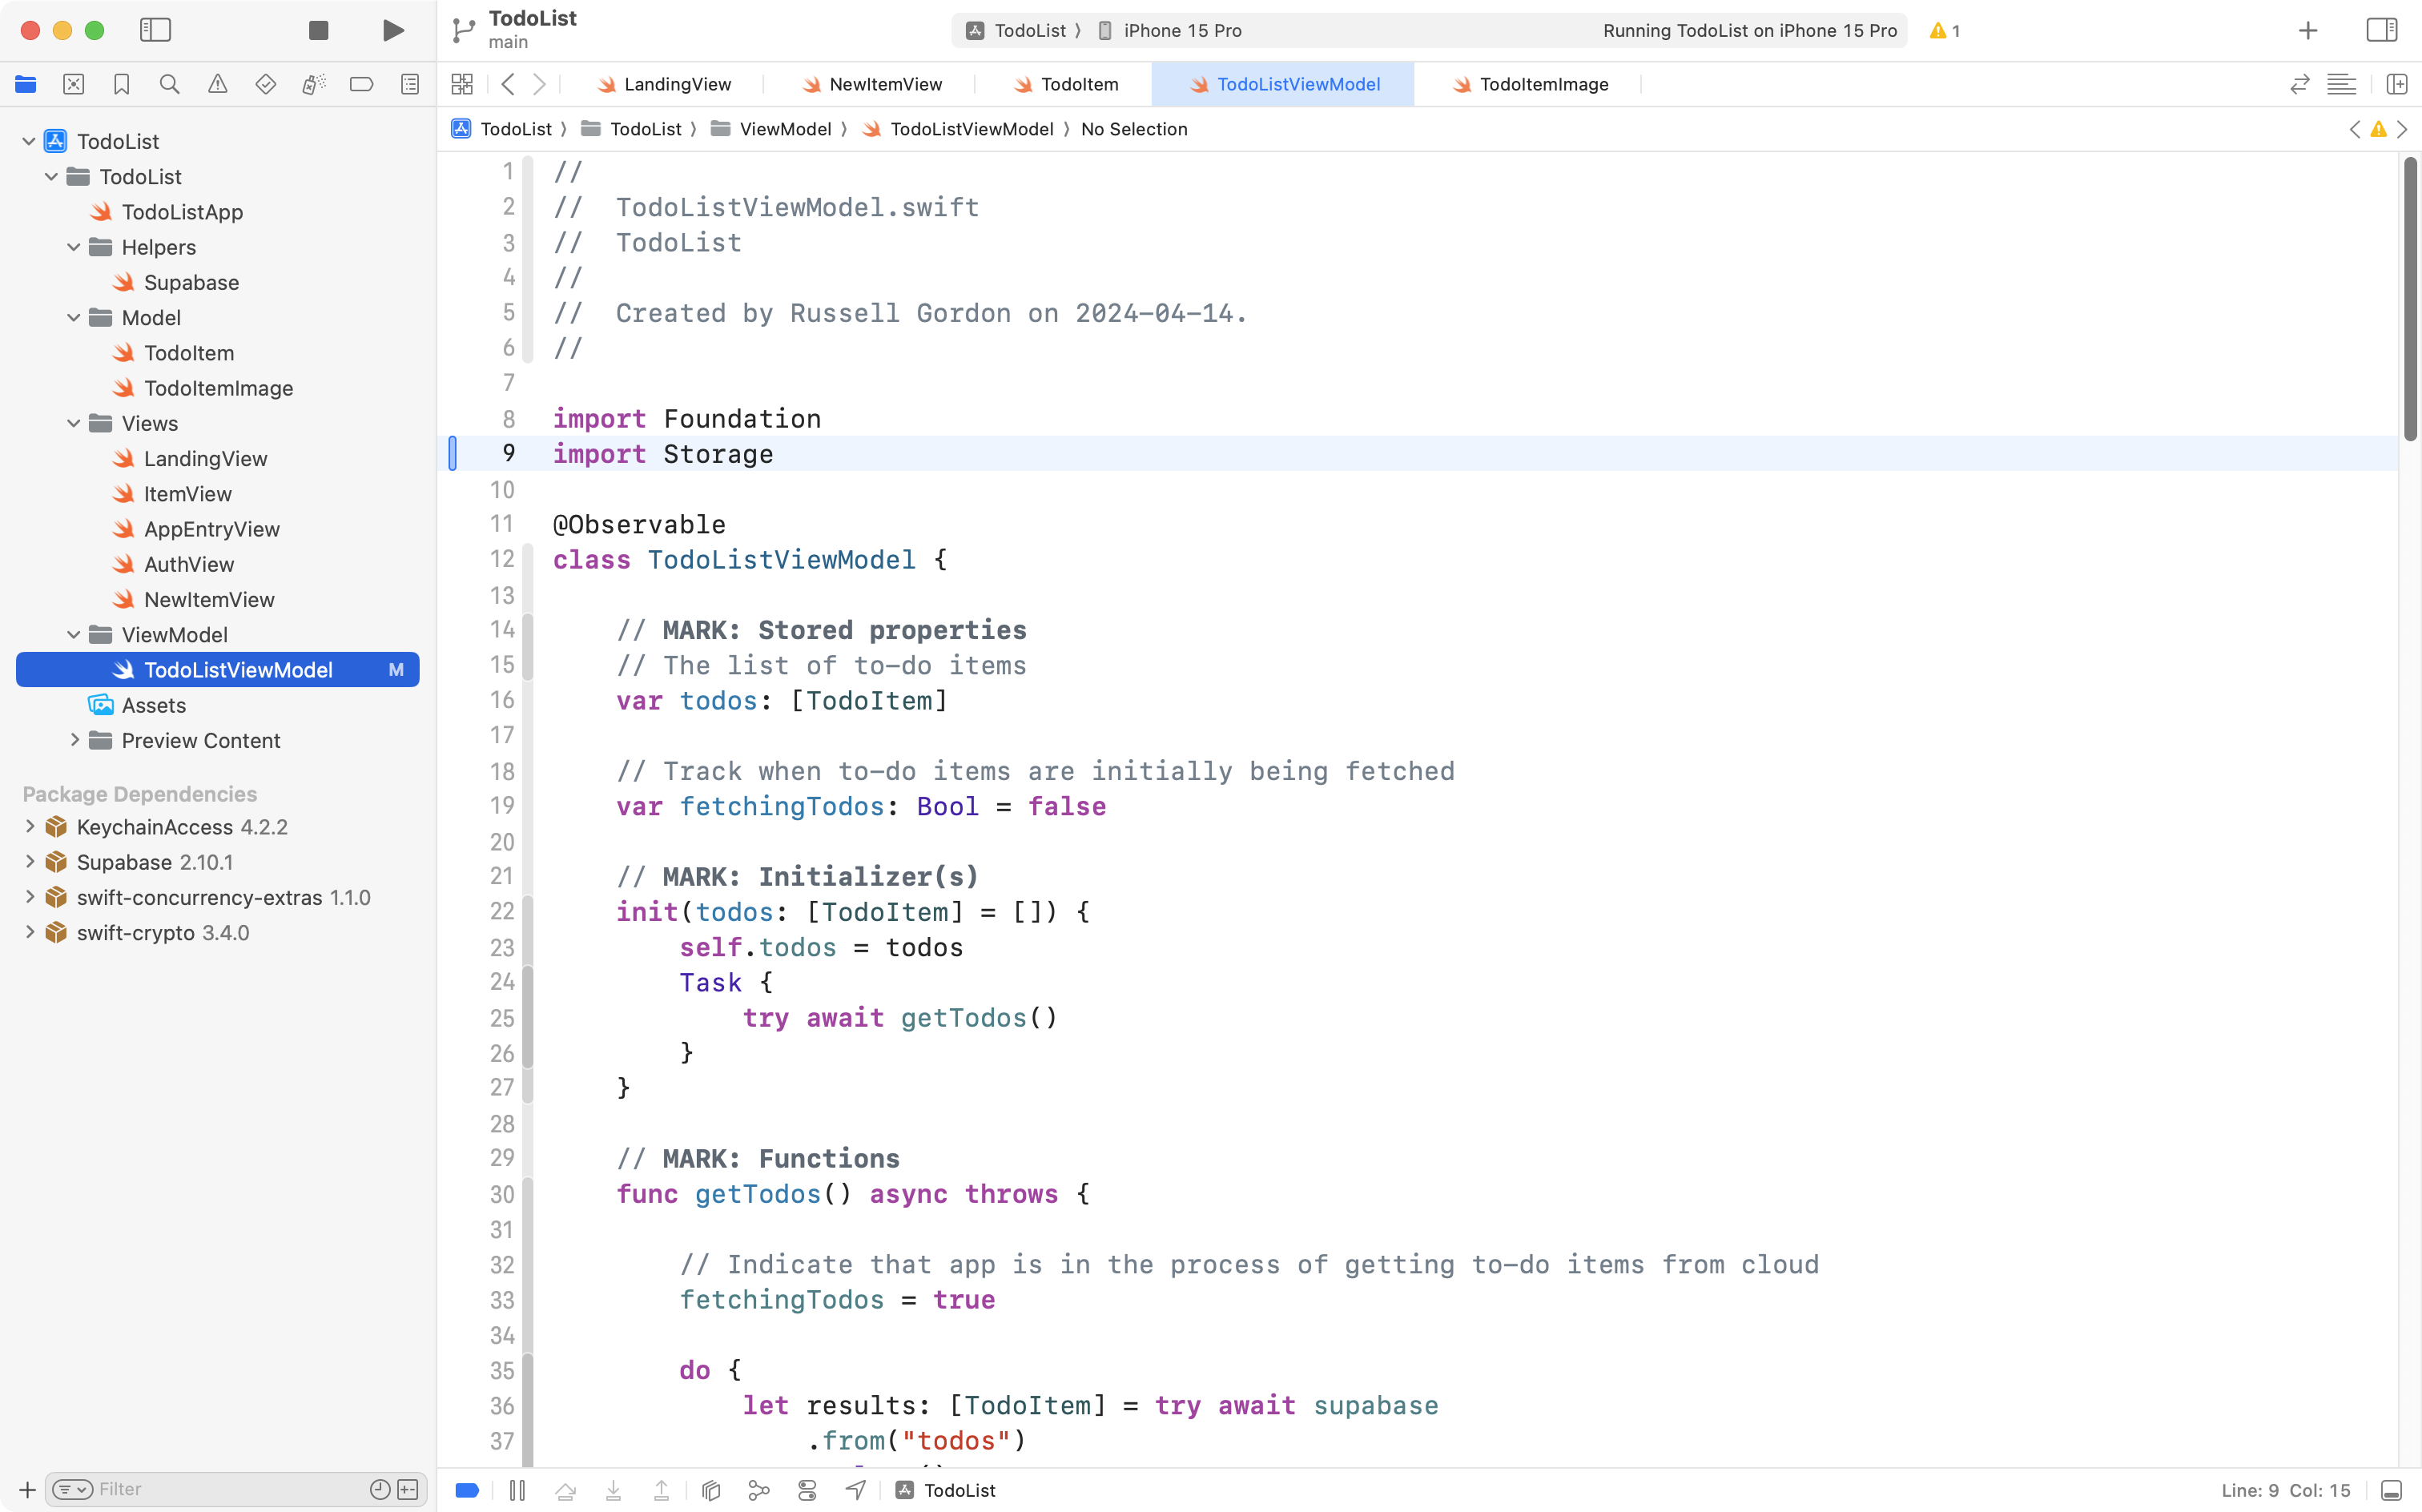The image size is (2422, 1512).
Task: Toggle the right inspector panel
Action: [2381, 30]
